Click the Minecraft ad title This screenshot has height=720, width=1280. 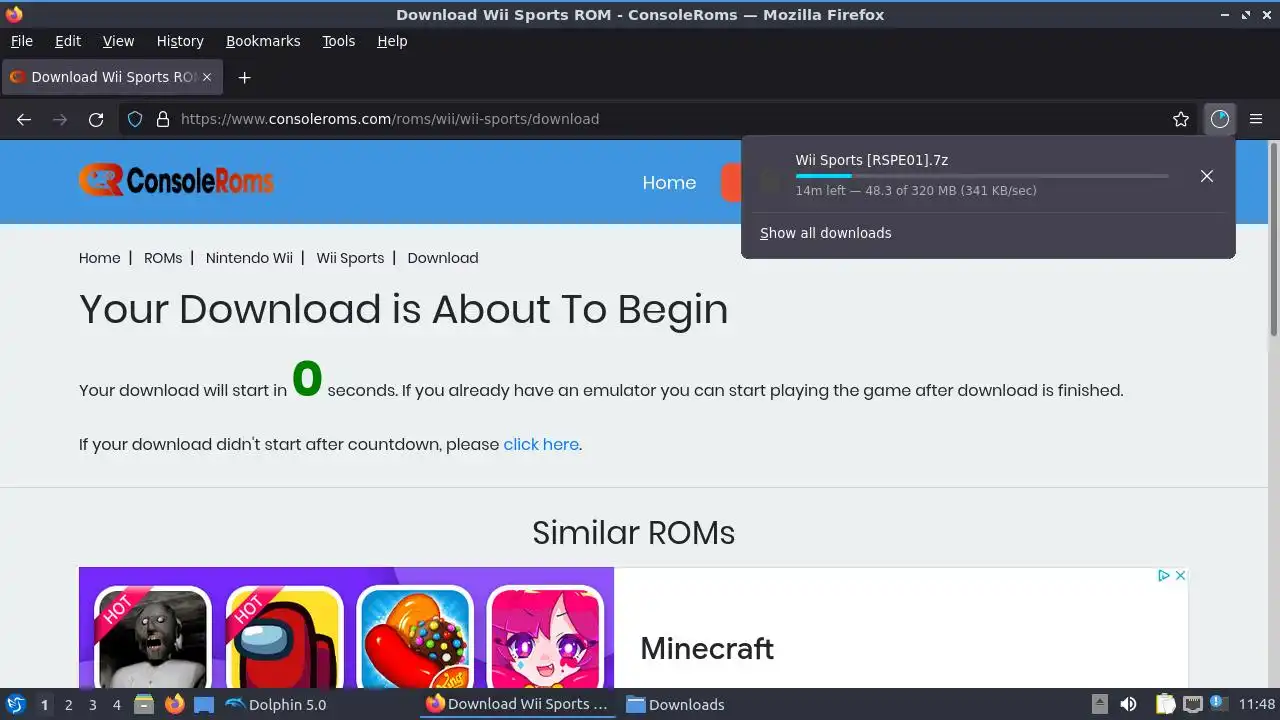click(707, 648)
